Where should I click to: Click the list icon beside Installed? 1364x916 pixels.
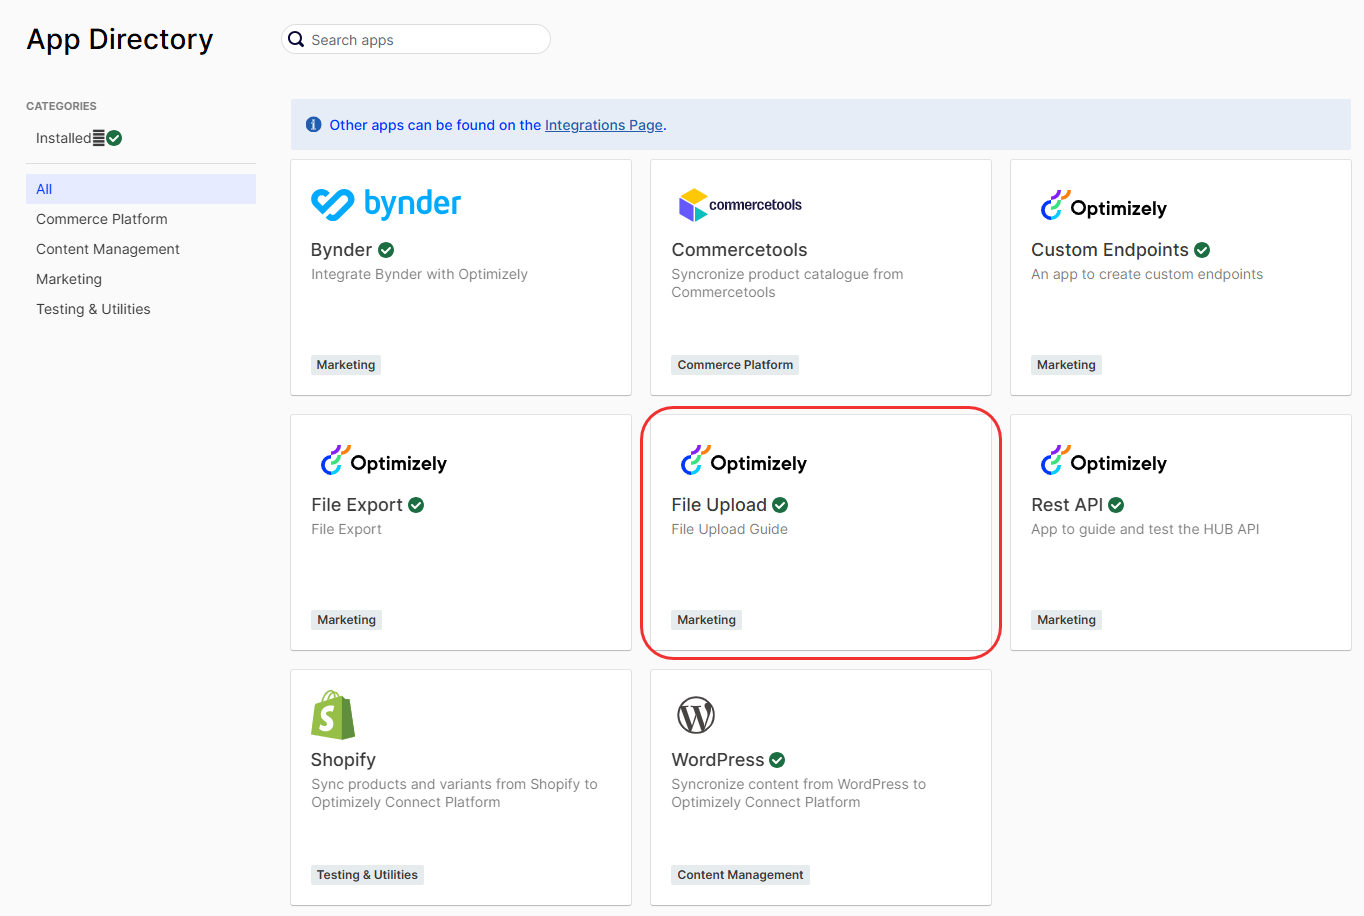[99, 138]
